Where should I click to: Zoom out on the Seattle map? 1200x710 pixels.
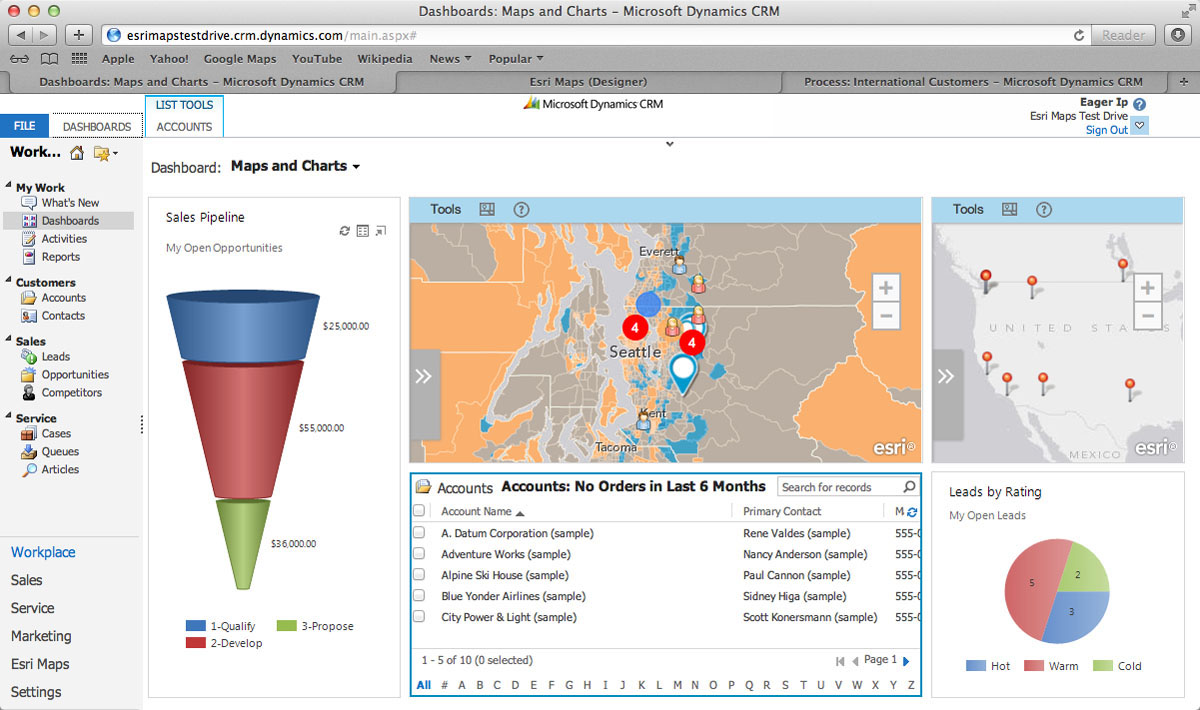(885, 316)
